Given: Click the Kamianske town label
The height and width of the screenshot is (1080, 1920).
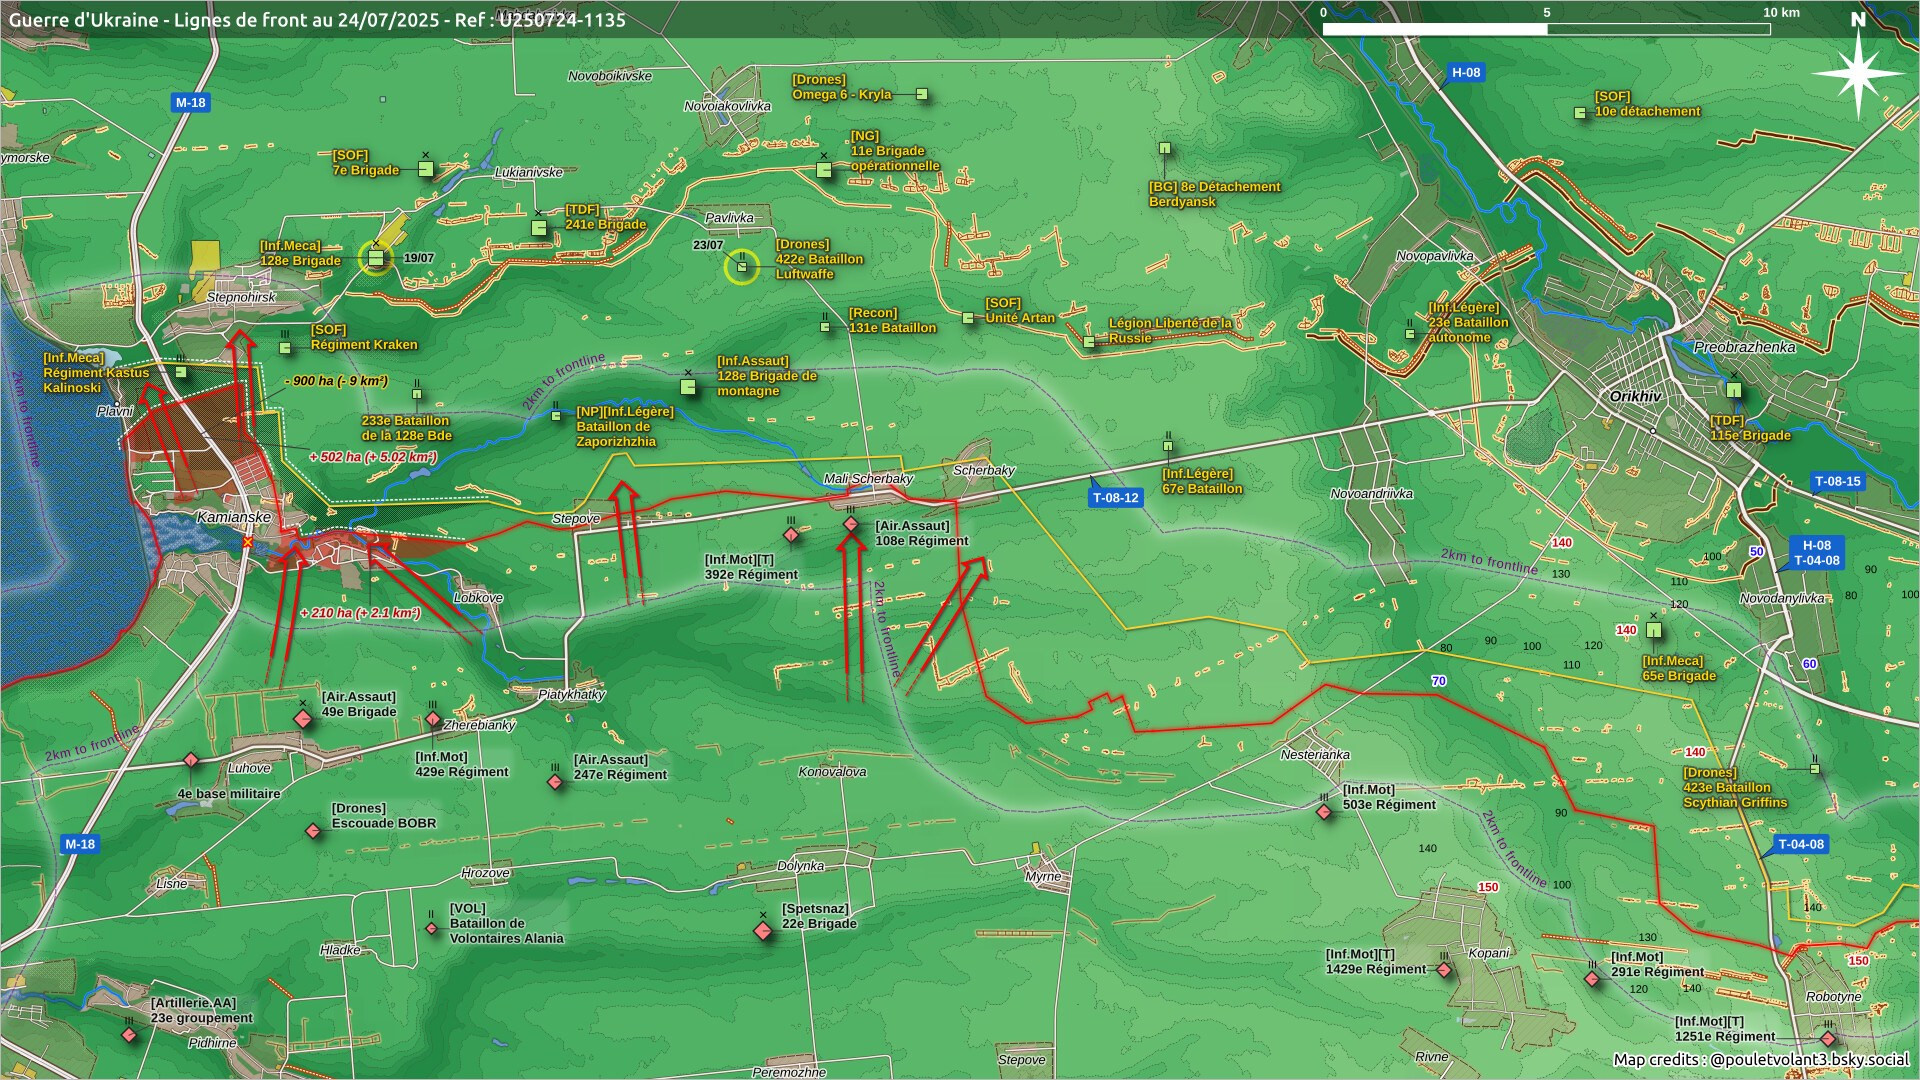Looking at the screenshot, I should coord(234,517).
